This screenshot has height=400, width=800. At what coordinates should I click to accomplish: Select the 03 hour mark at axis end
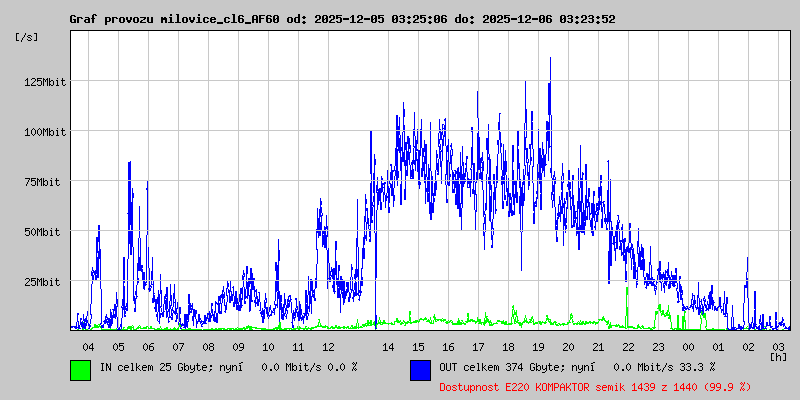(x=778, y=346)
